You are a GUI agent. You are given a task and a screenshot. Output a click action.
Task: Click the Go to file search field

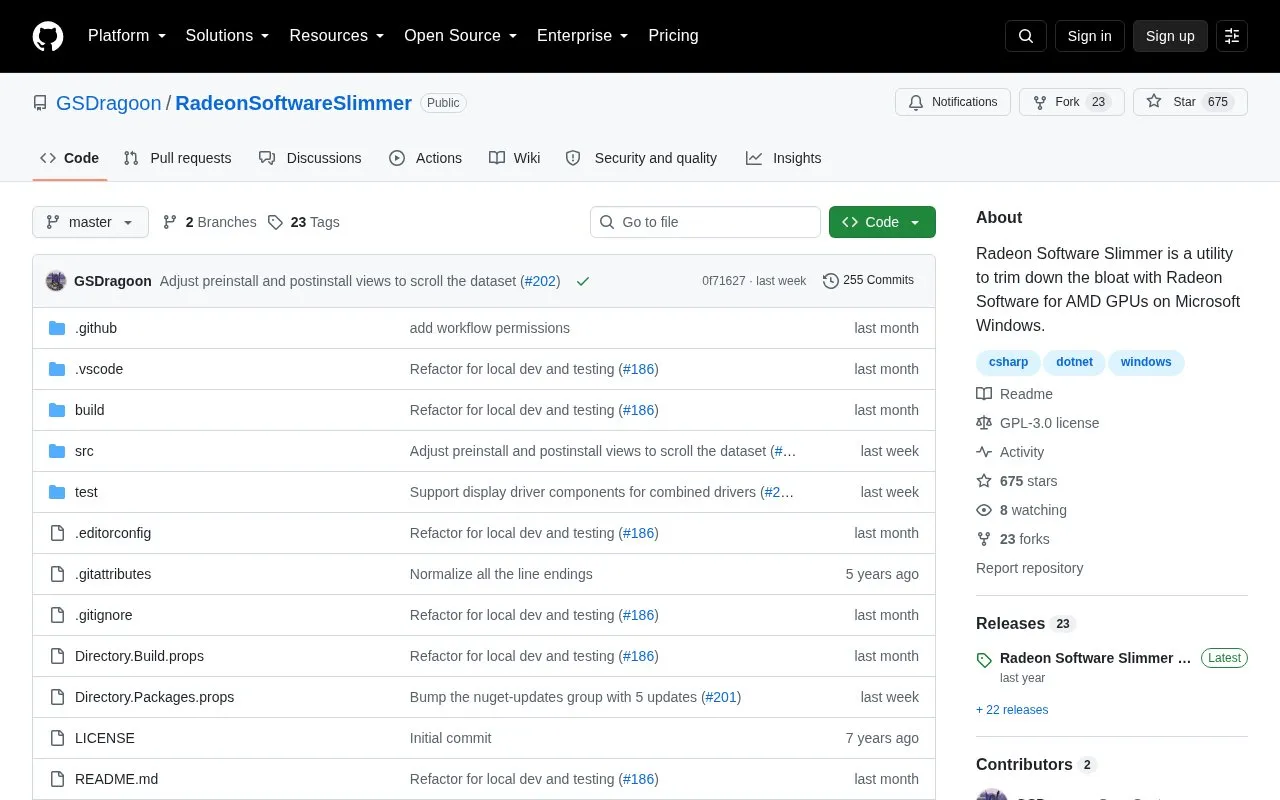coord(705,222)
